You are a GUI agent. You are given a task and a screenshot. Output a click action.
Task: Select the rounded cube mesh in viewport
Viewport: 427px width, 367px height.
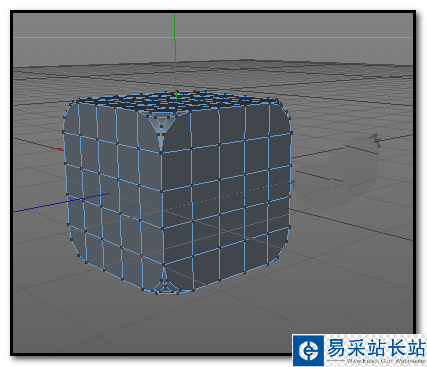[x=177, y=193]
